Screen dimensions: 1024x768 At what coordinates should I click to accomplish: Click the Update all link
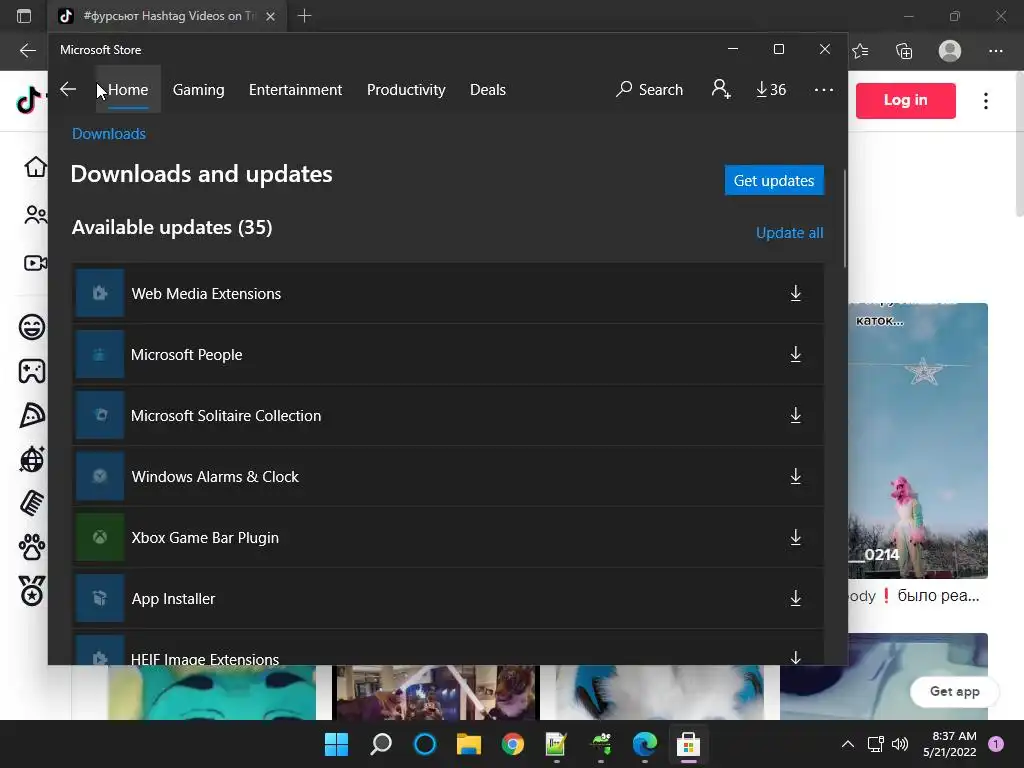pyautogui.click(x=790, y=232)
